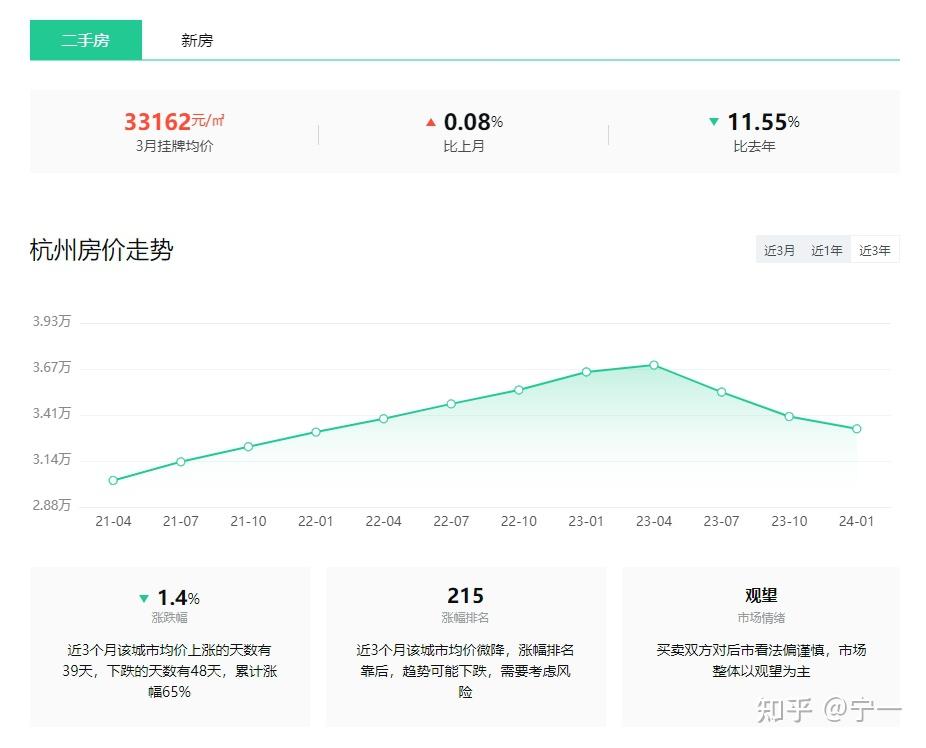Click the 22-07 data point on chart

451,404
